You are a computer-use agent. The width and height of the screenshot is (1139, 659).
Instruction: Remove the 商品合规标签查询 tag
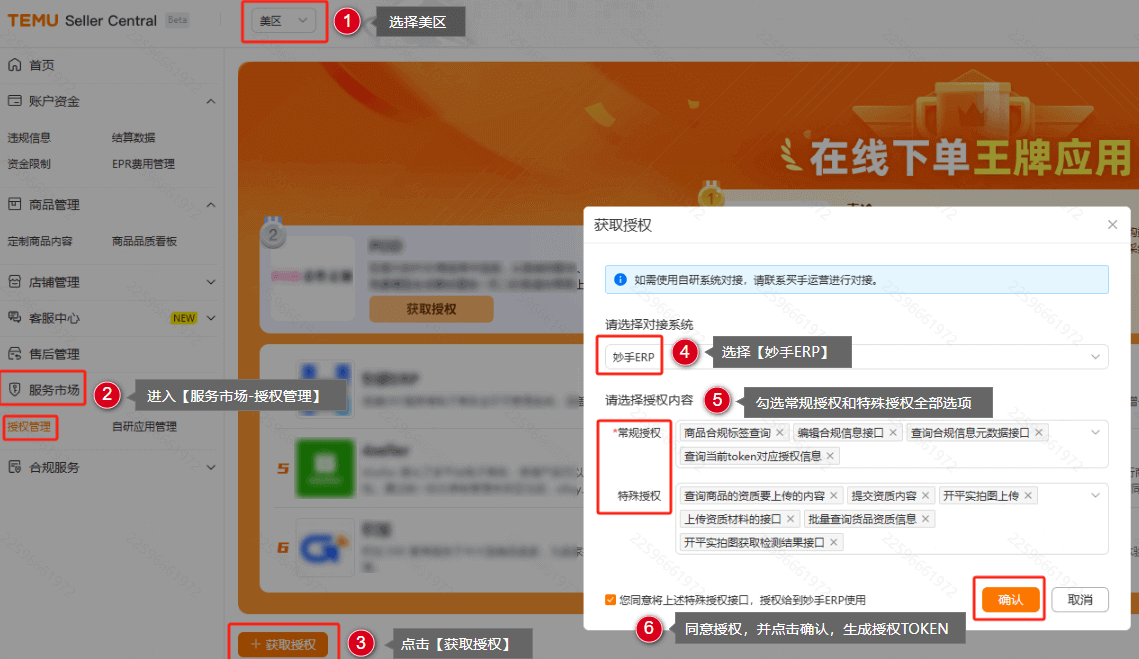[779, 433]
